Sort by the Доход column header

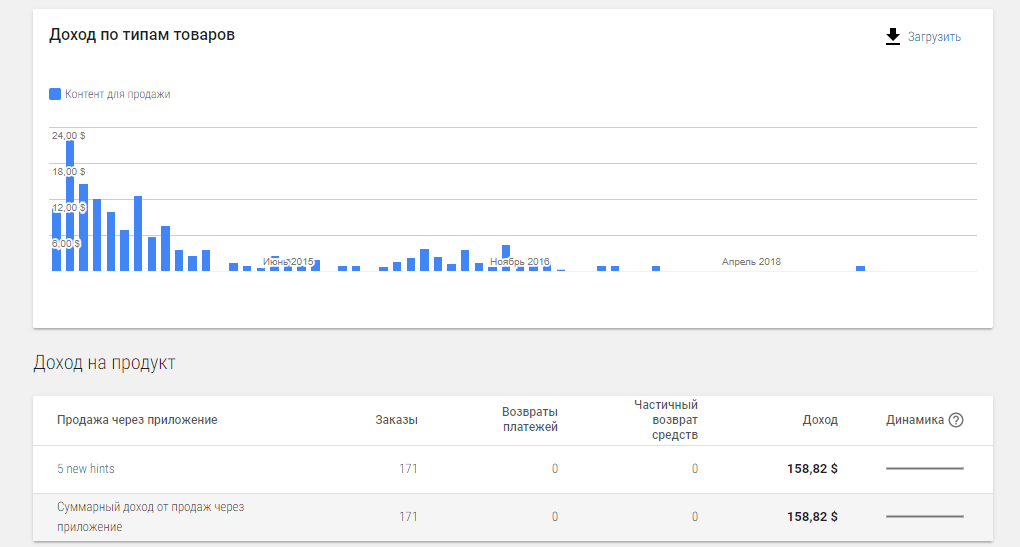(820, 420)
